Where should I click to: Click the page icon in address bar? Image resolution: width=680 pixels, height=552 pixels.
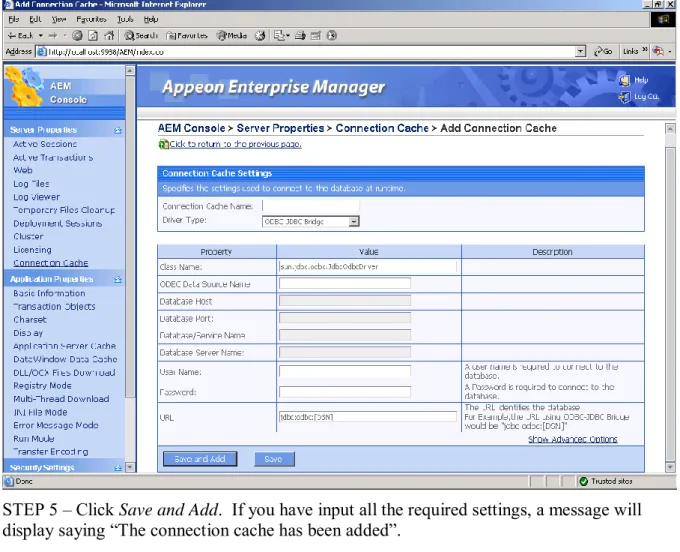click(42, 52)
